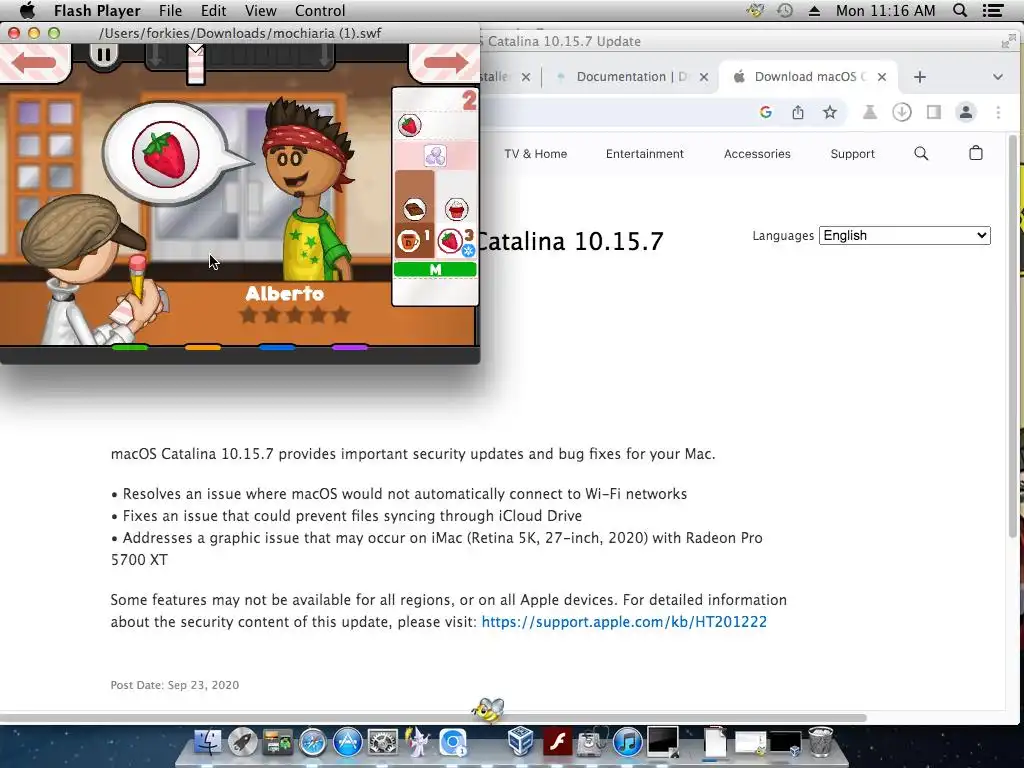Screen dimensions: 1024x768
Task: Open Safari from the Dock
Action: coord(313,743)
